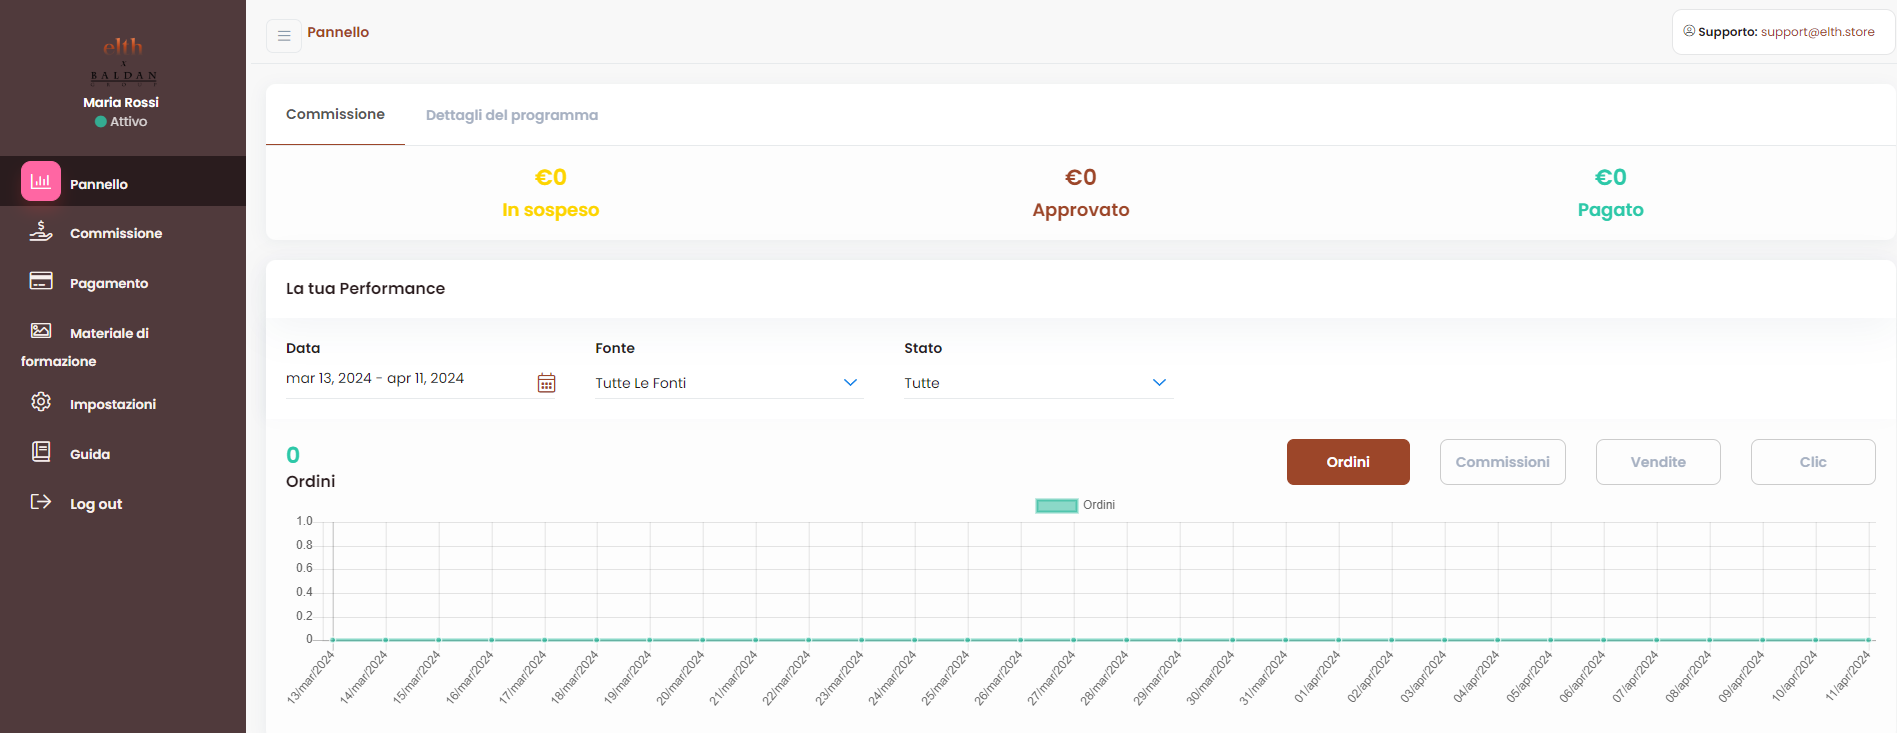Click the La tua Performance heading

pos(365,288)
